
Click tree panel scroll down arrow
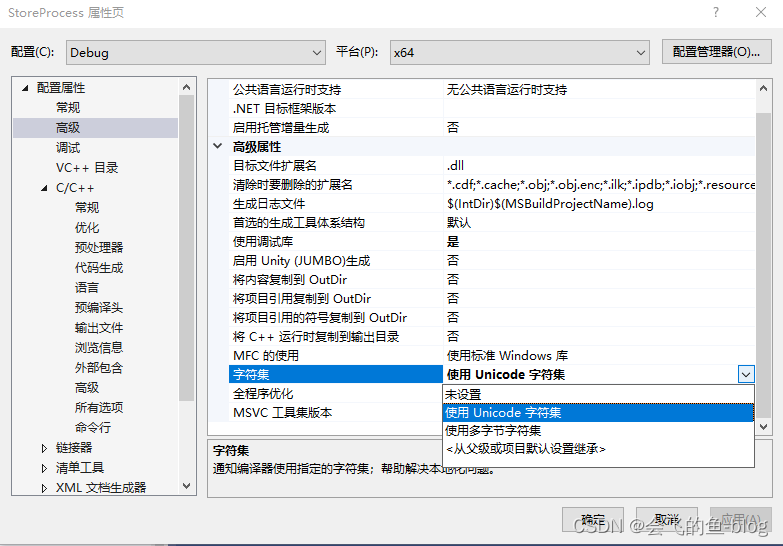(187, 486)
